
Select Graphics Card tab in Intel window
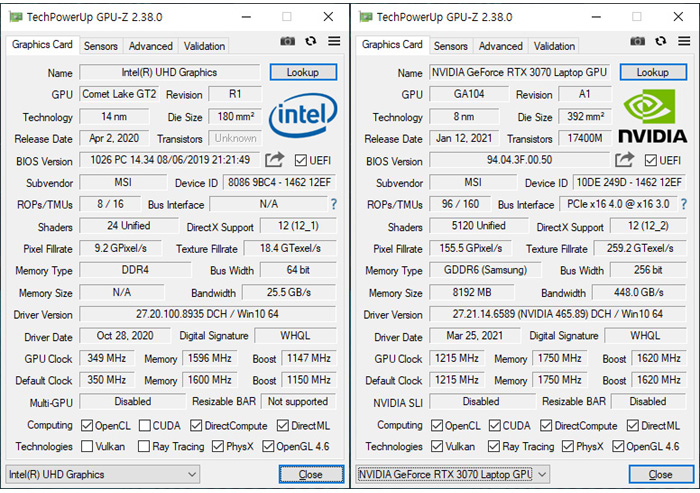[42, 45]
